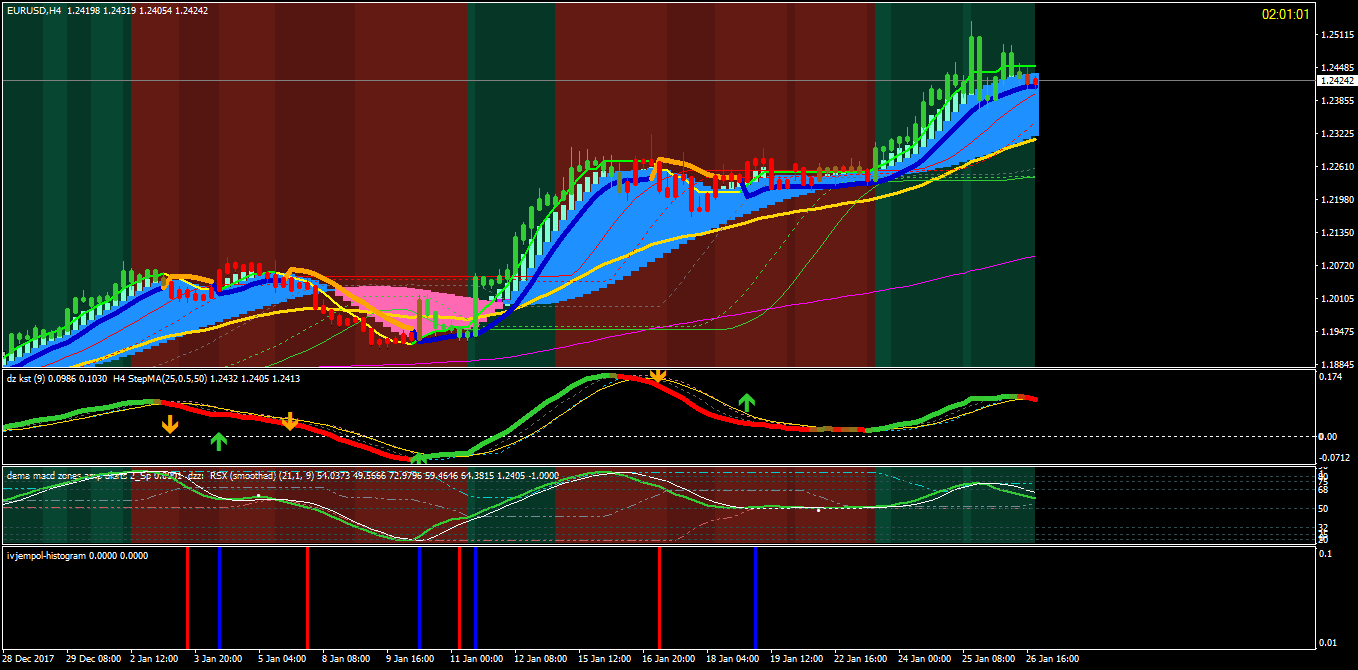The image size is (1358, 670).
Task: Click the 1.19475 price axis label
Action: 1337,332
